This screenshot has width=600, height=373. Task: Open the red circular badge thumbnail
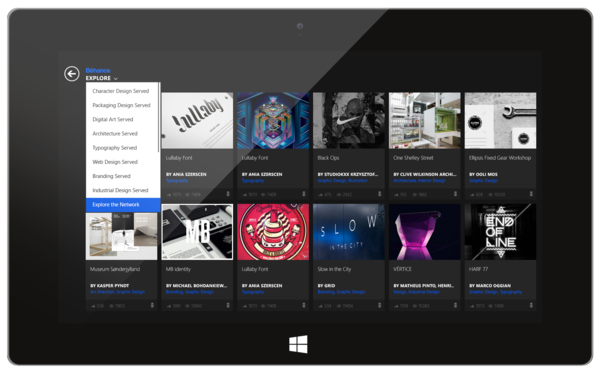[273, 232]
